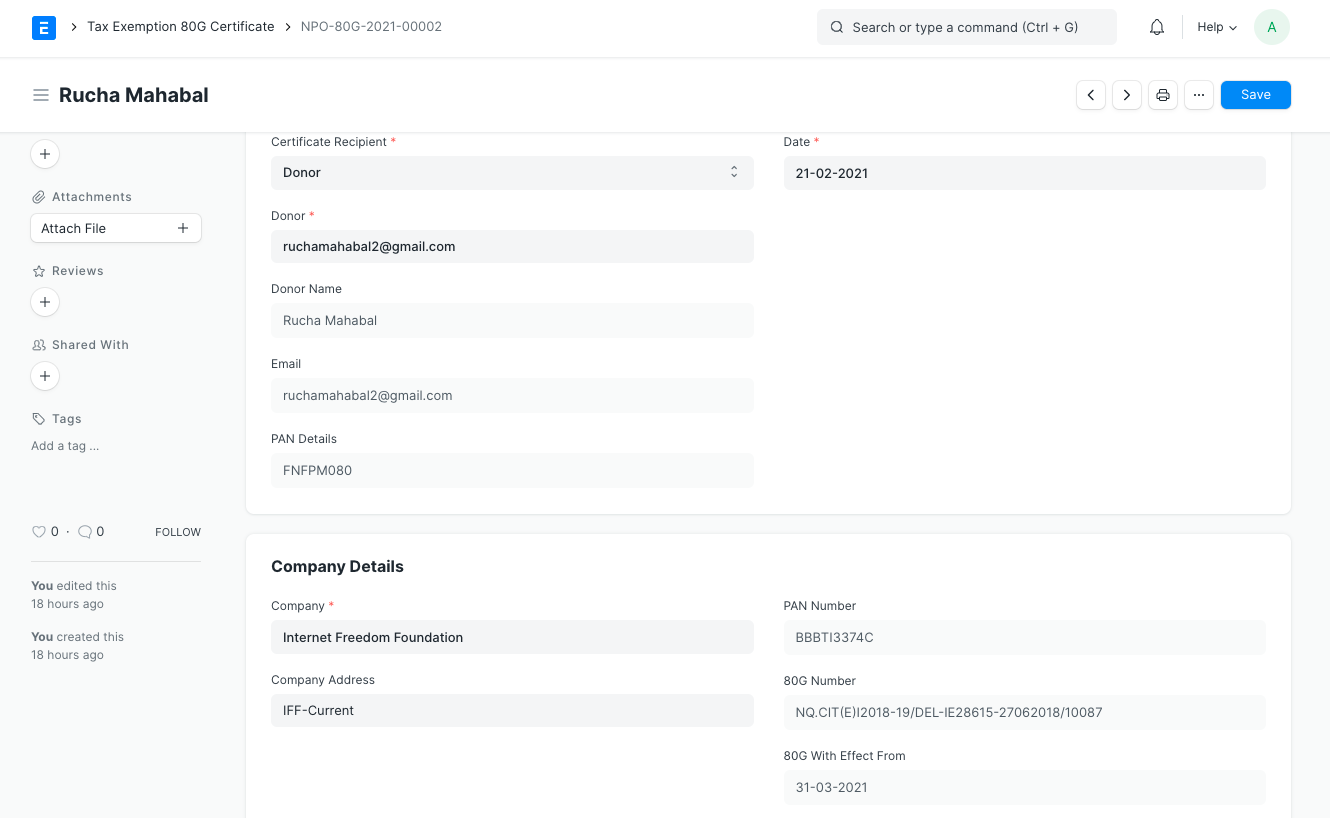This screenshot has height=818, width=1330.
Task: Add a Shared With user
Action: click(x=45, y=376)
